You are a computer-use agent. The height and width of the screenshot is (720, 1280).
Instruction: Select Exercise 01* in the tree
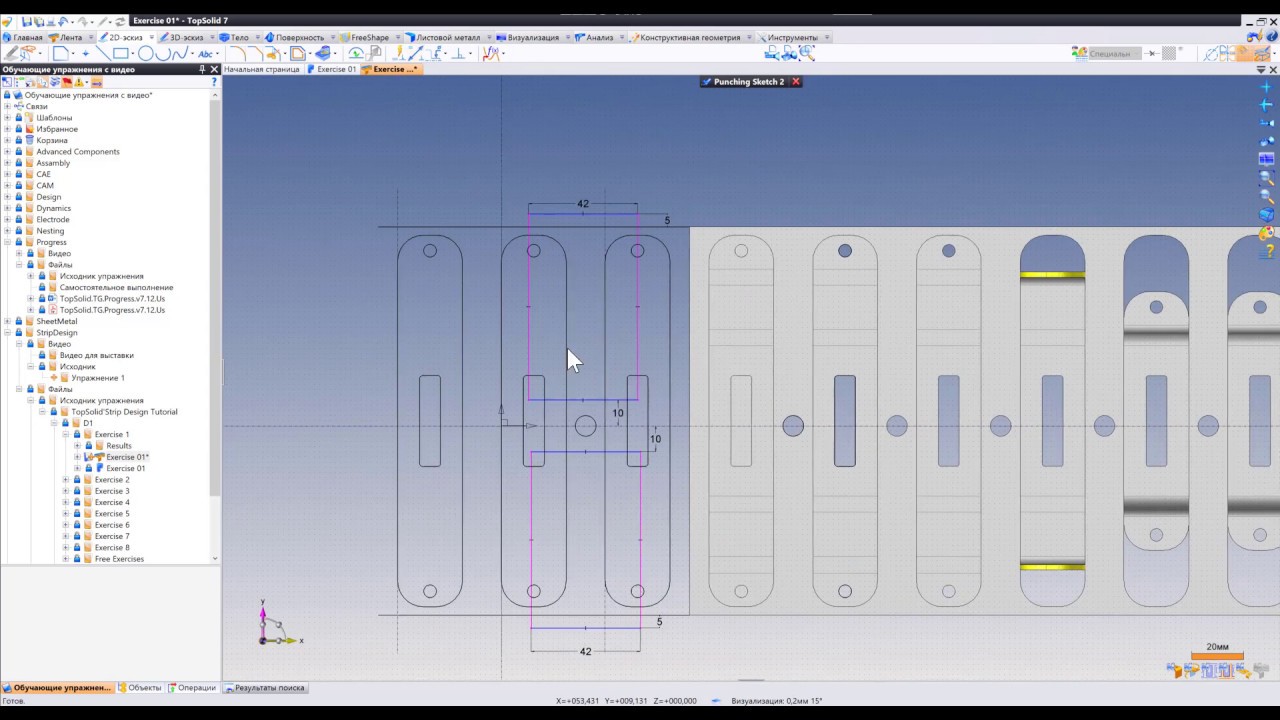pyautogui.click(x=127, y=457)
